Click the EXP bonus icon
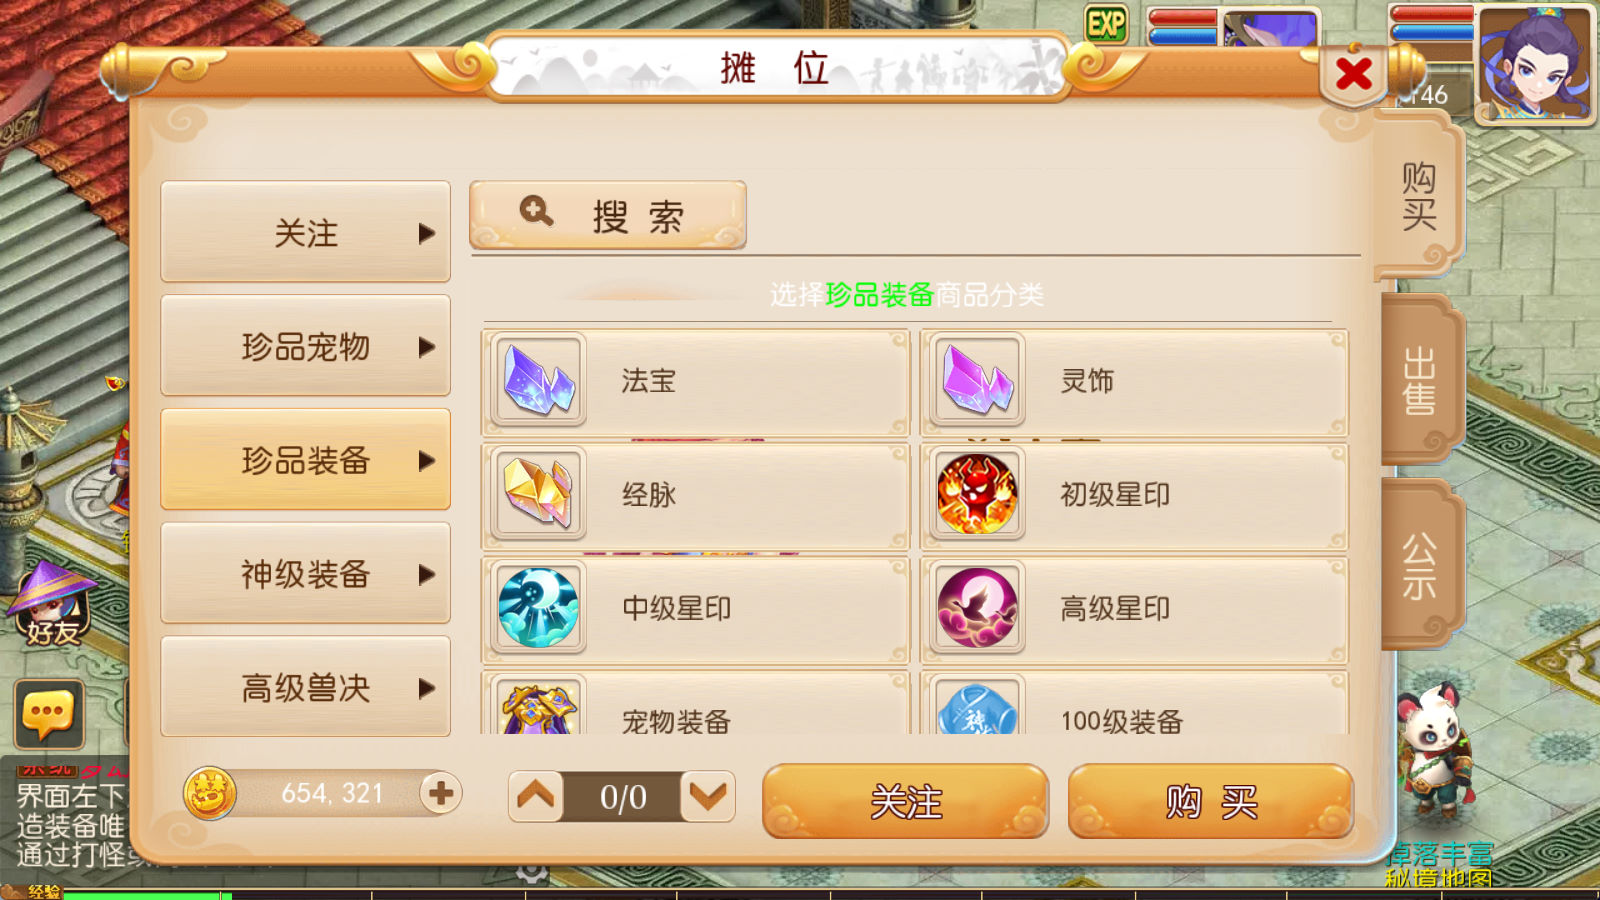The width and height of the screenshot is (1600, 900). [1106, 24]
